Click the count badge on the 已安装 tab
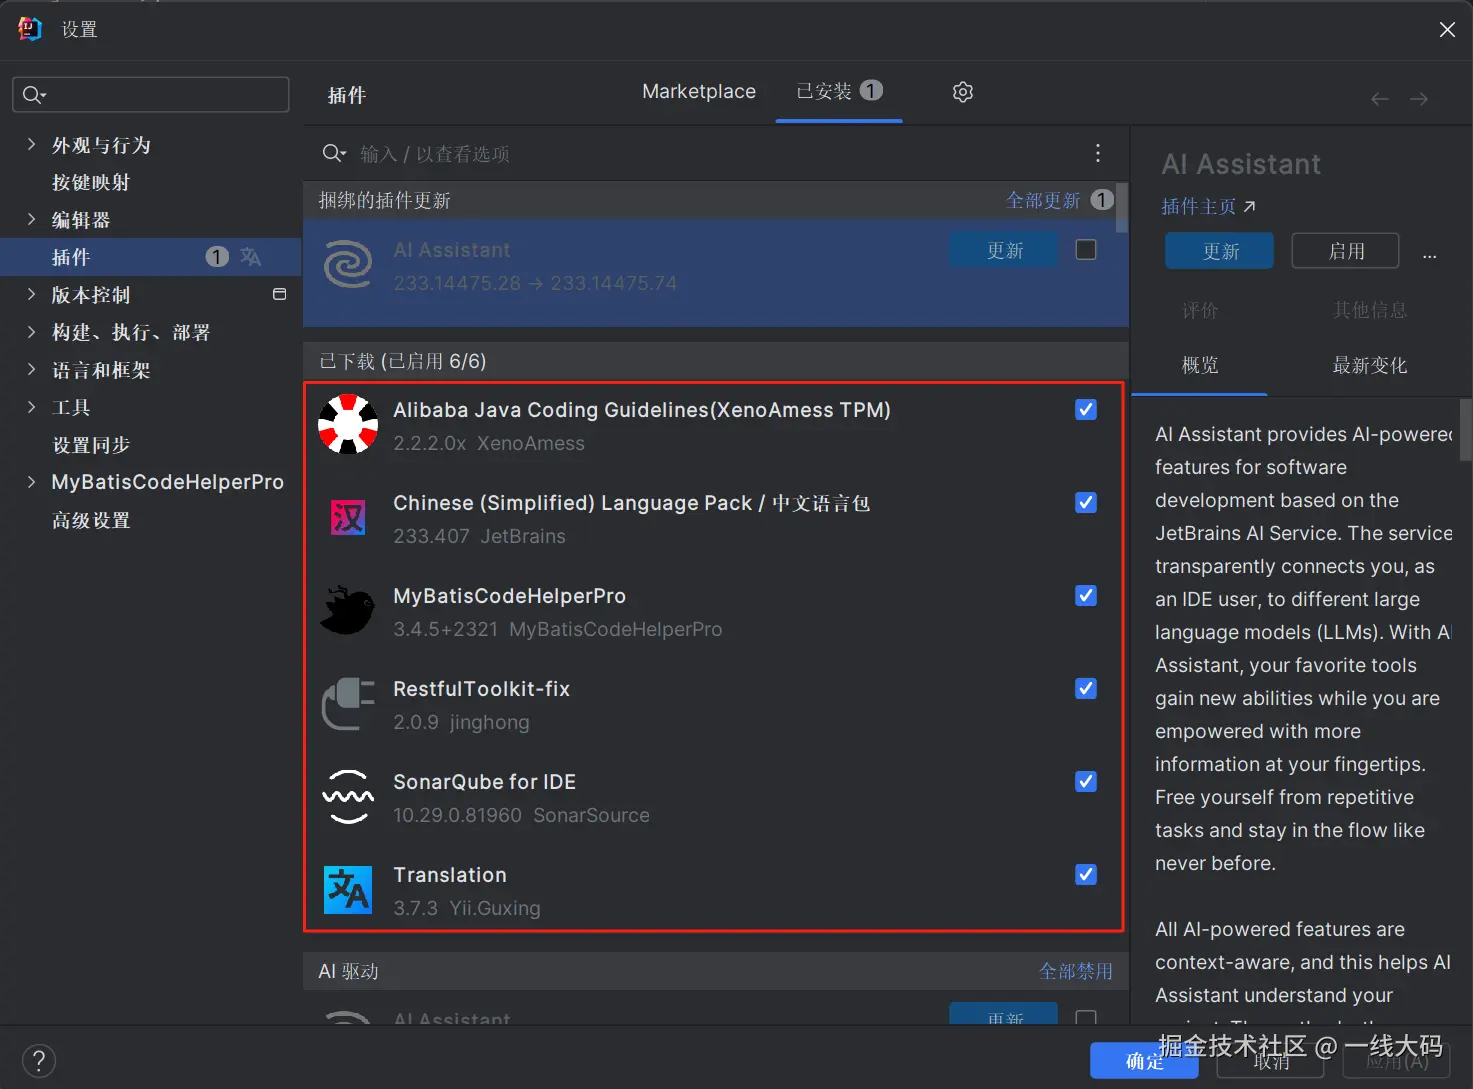The width and height of the screenshot is (1473, 1089). click(871, 90)
